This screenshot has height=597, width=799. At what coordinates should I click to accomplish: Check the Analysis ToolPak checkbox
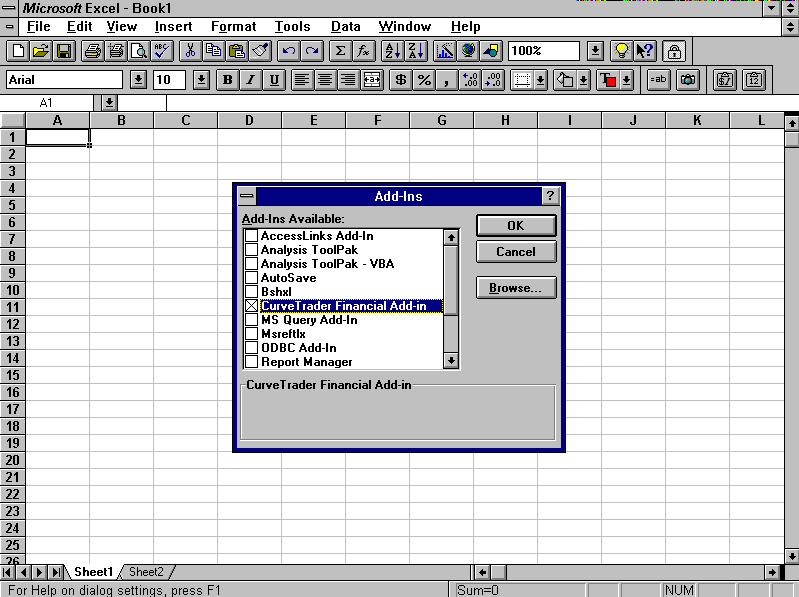tap(251, 250)
